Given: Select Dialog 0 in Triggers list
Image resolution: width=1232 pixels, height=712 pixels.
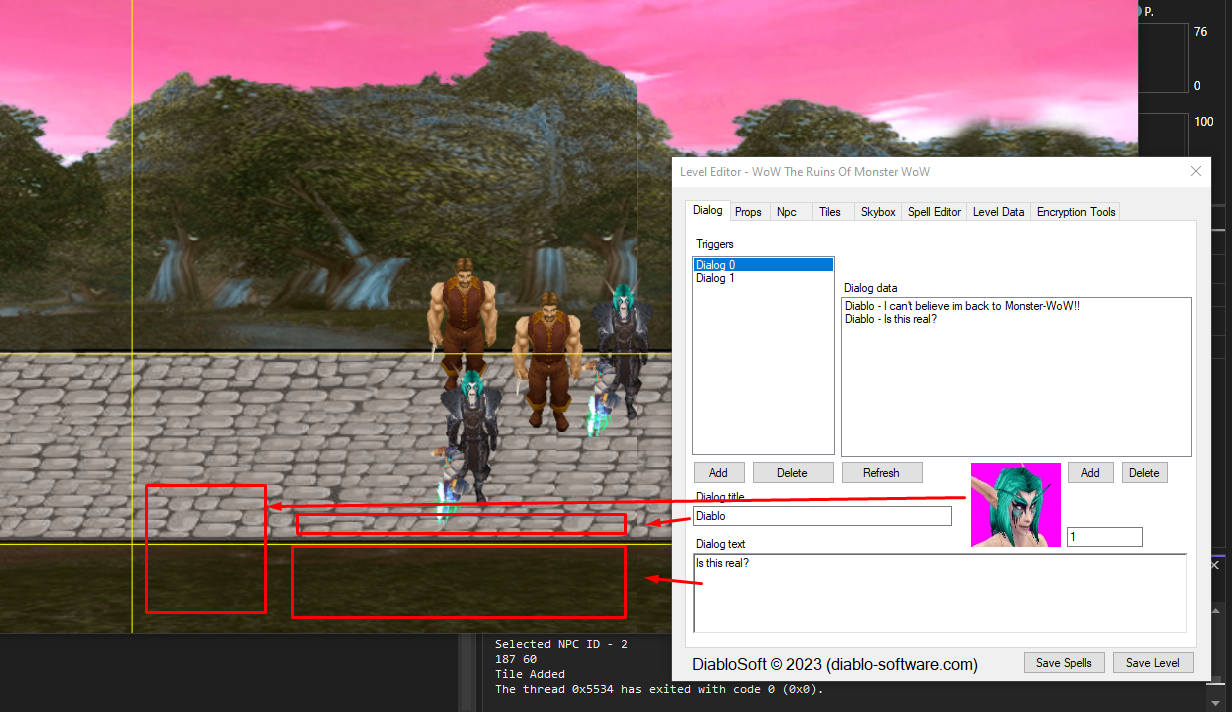Looking at the screenshot, I should (763, 265).
